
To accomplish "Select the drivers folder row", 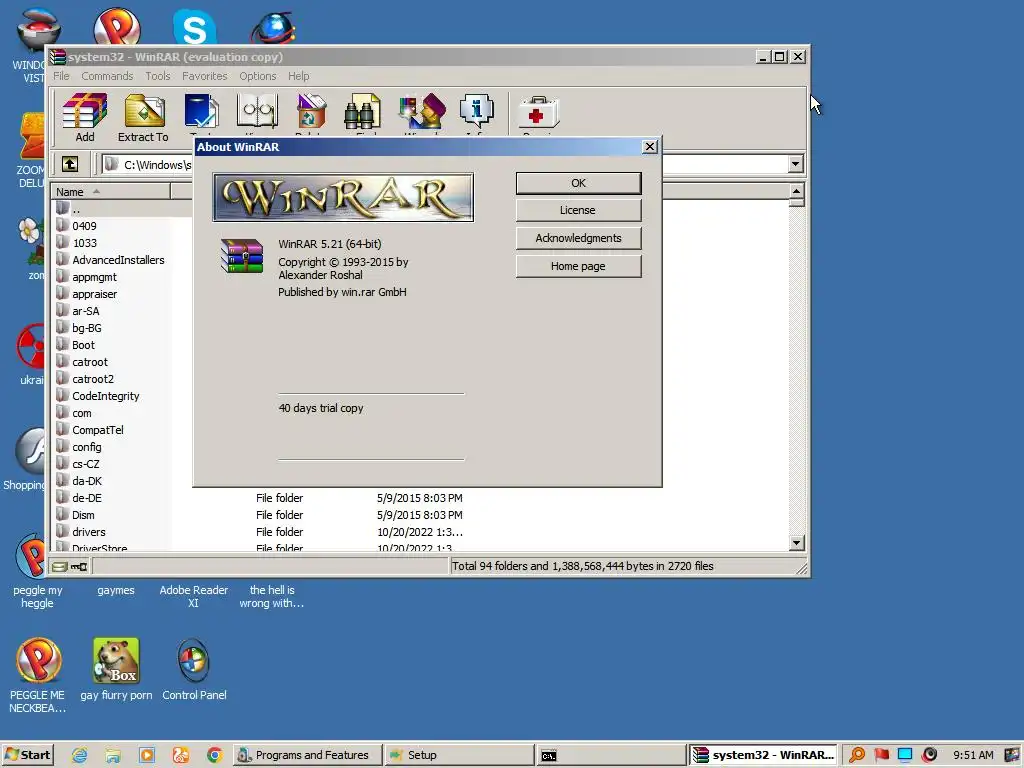I will (418, 532).
